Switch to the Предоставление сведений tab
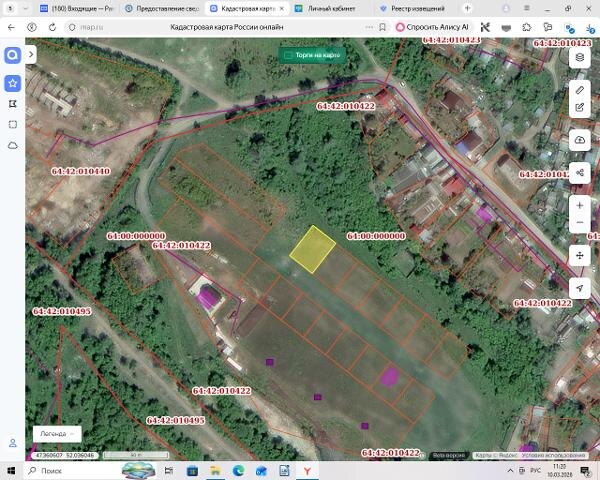This screenshot has width=600, height=480. (x=163, y=8)
